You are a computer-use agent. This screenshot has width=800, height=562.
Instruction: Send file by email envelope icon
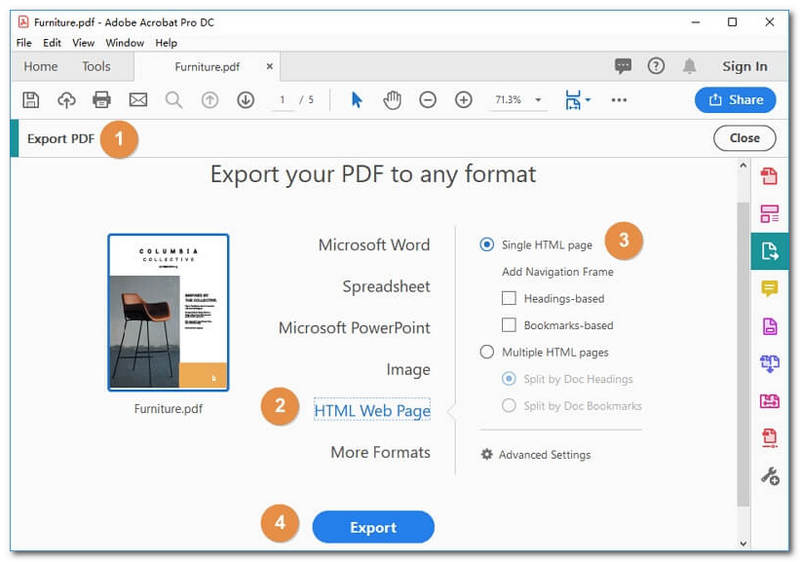pyautogui.click(x=138, y=100)
